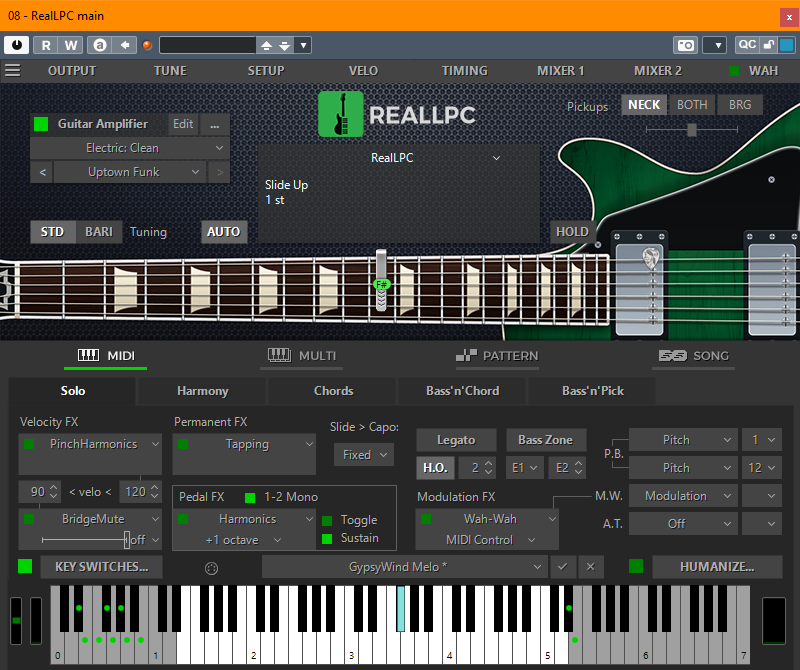Open the MIXER 1 menu
Screen dimensions: 800x670
click(x=560, y=70)
